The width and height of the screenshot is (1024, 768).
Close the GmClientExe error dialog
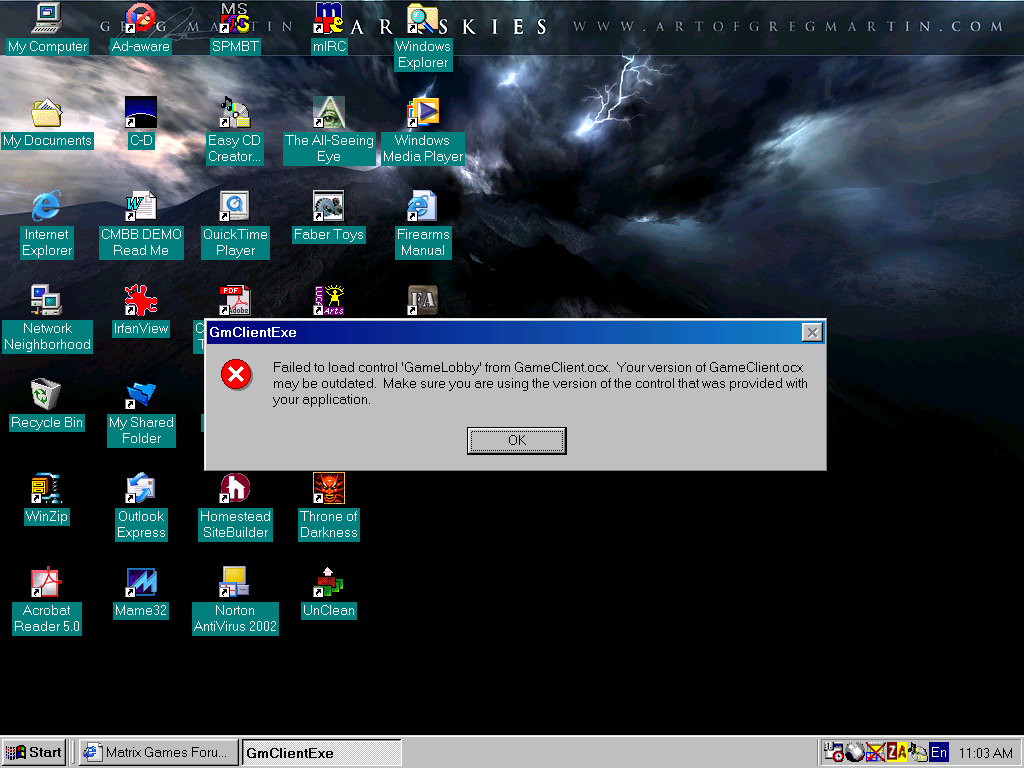pos(812,332)
